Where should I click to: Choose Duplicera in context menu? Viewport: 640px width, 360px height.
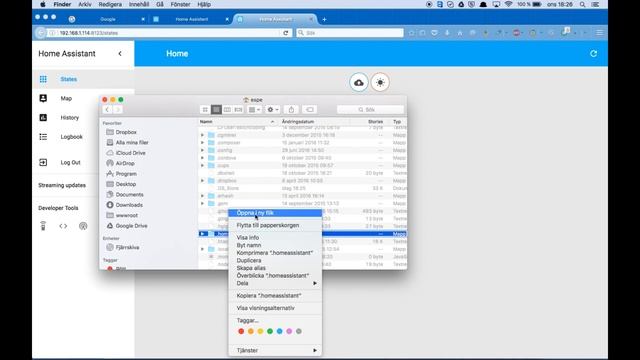click(275, 260)
